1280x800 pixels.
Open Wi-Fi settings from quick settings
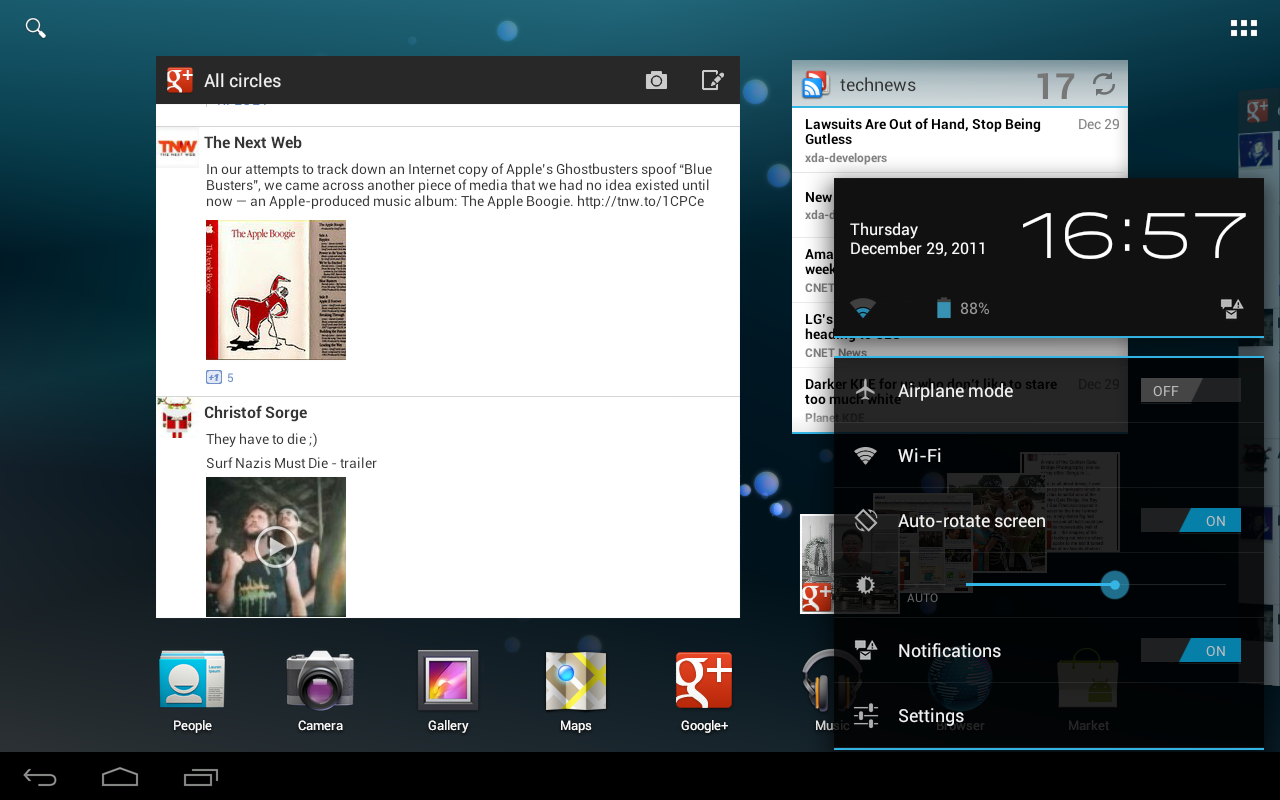pyautogui.click(x=1049, y=456)
